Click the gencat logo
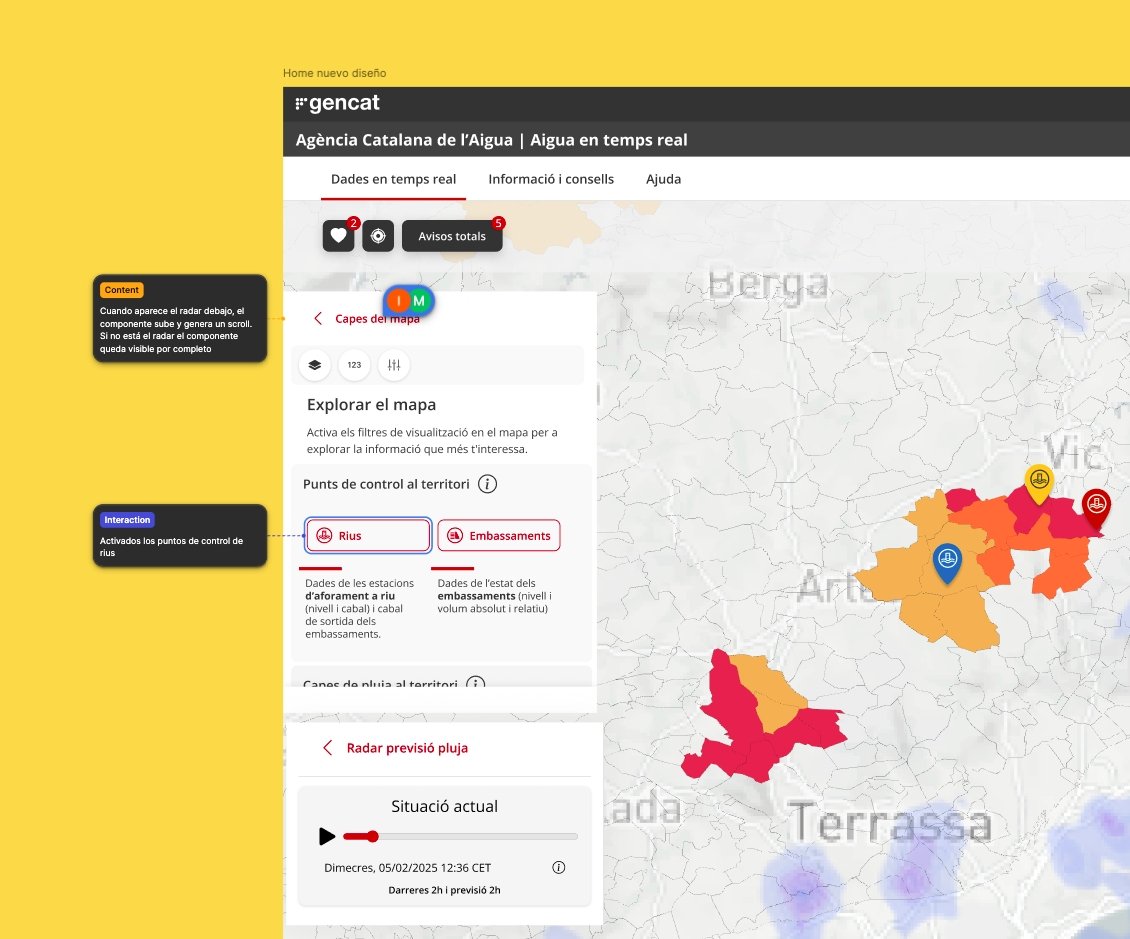This screenshot has height=939, width=1130. (337, 103)
